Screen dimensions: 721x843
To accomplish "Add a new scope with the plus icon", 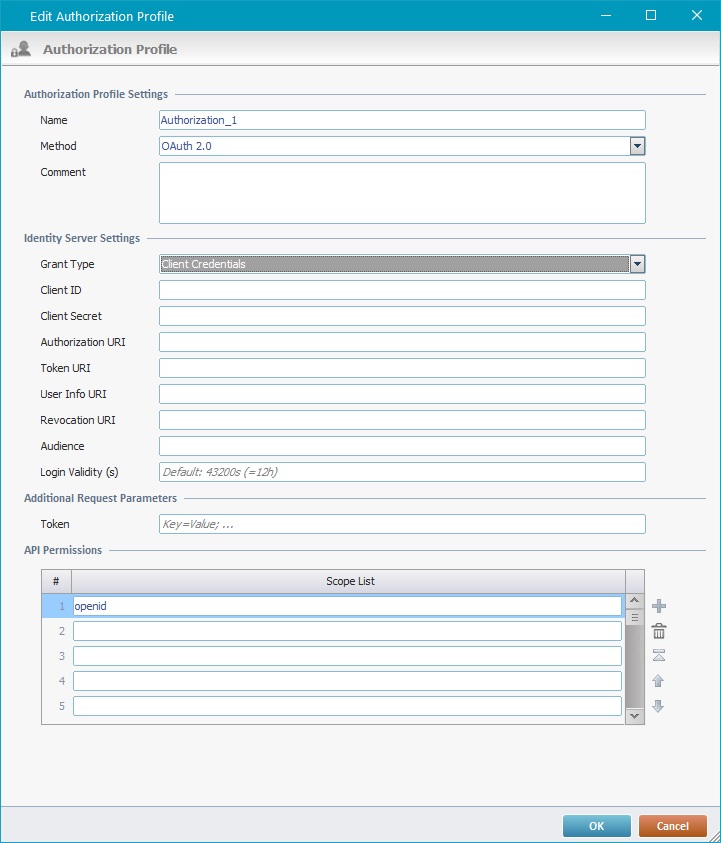I will (659, 606).
